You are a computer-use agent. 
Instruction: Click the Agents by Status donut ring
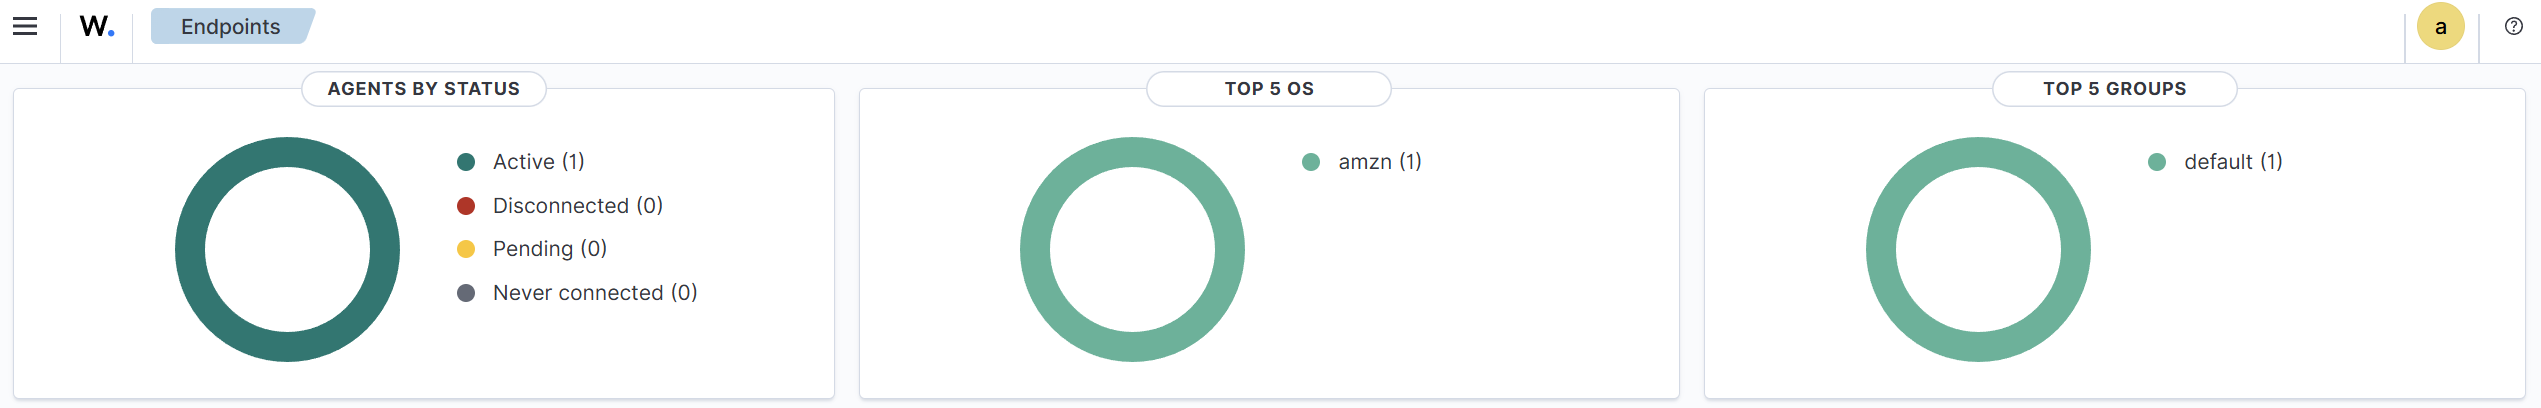coord(190,250)
